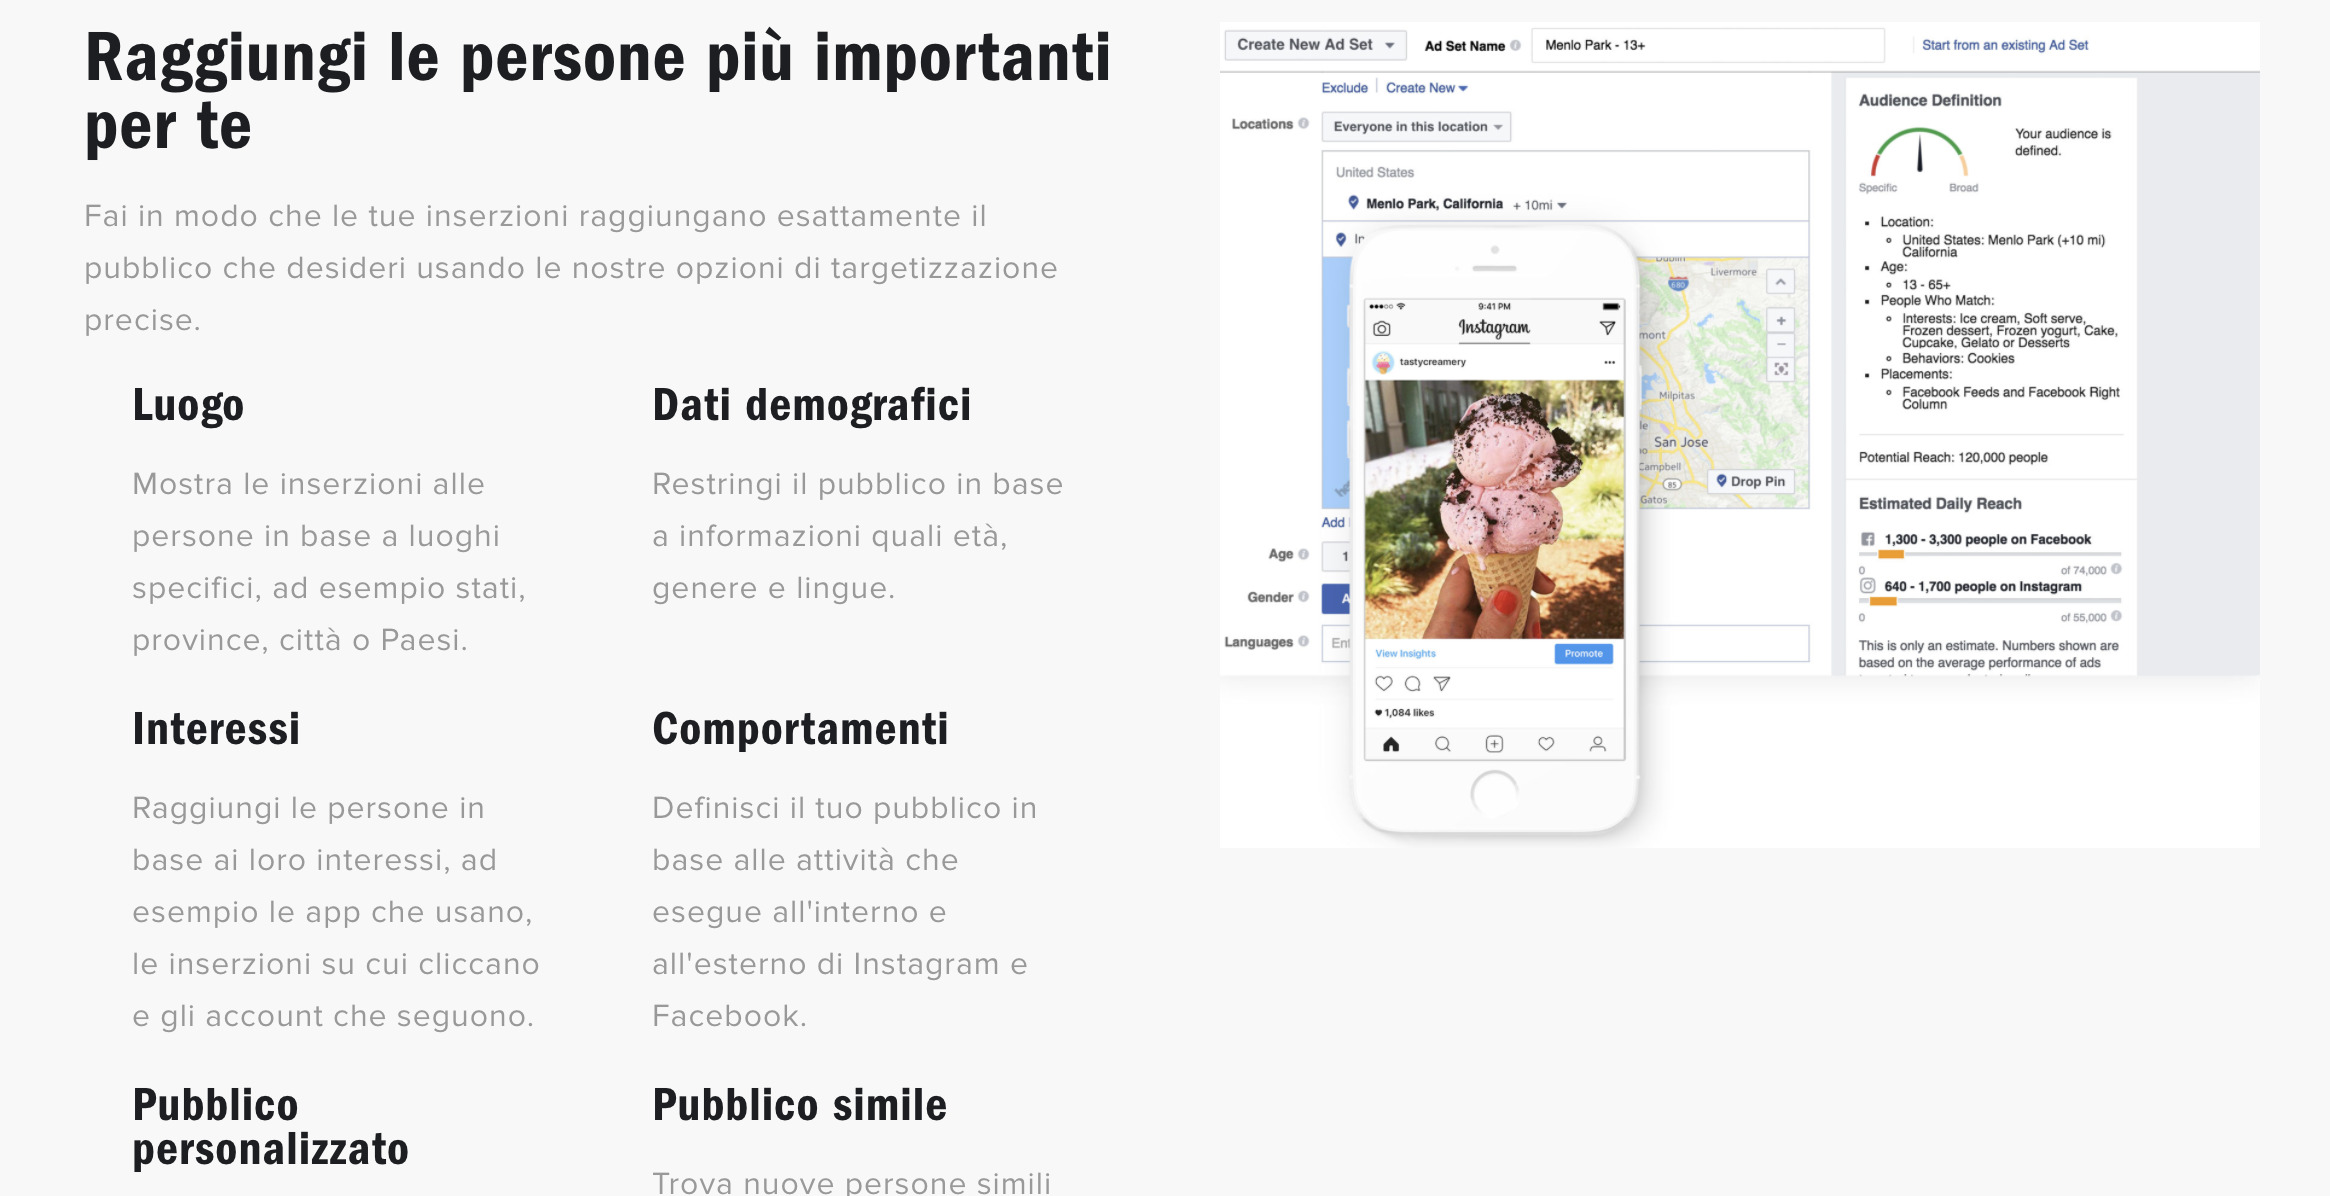Tap the comment bubble icon

pyautogui.click(x=1413, y=684)
